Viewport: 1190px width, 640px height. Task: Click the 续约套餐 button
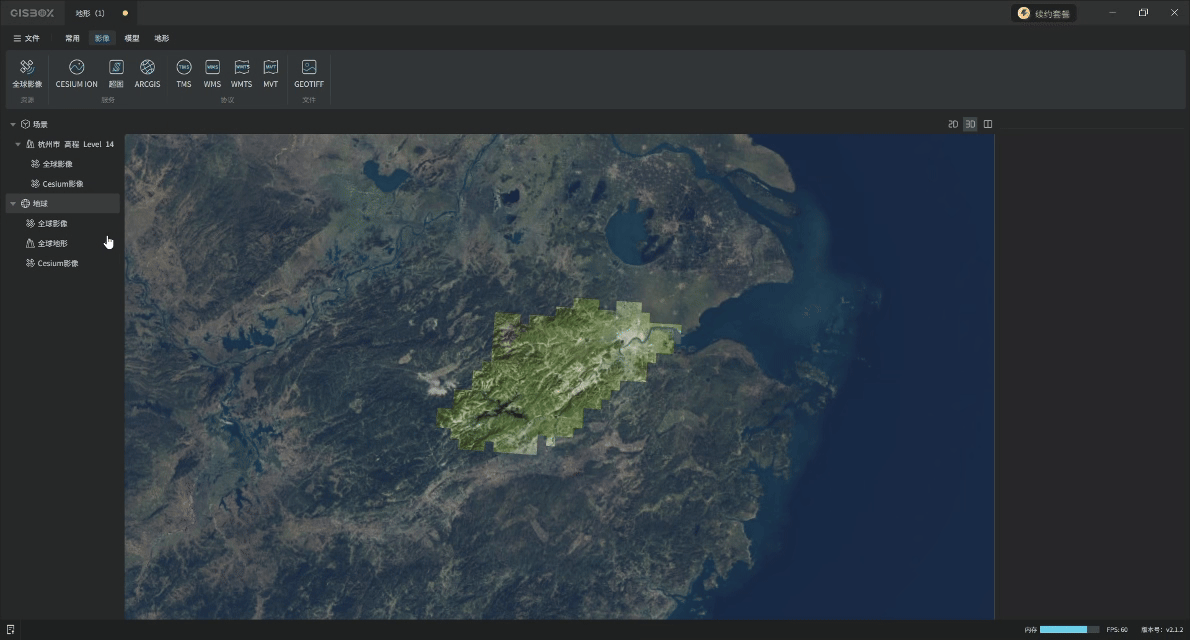(x=1044, y=13)
